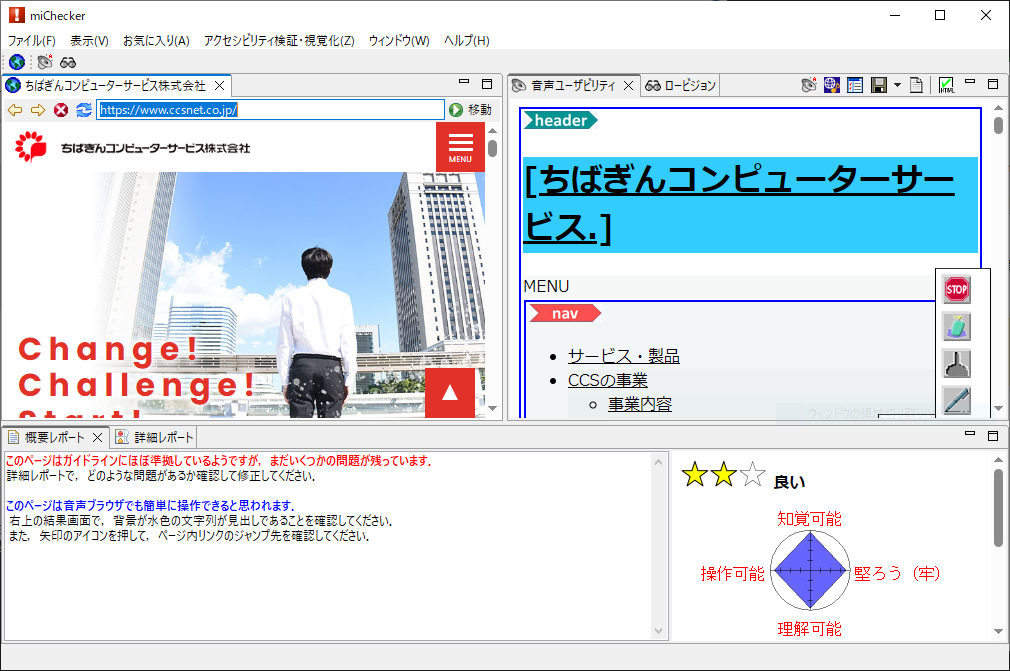Minimize the visualization pane
The height and width of the screenshot is (671, 1010).
click(969, 82)
